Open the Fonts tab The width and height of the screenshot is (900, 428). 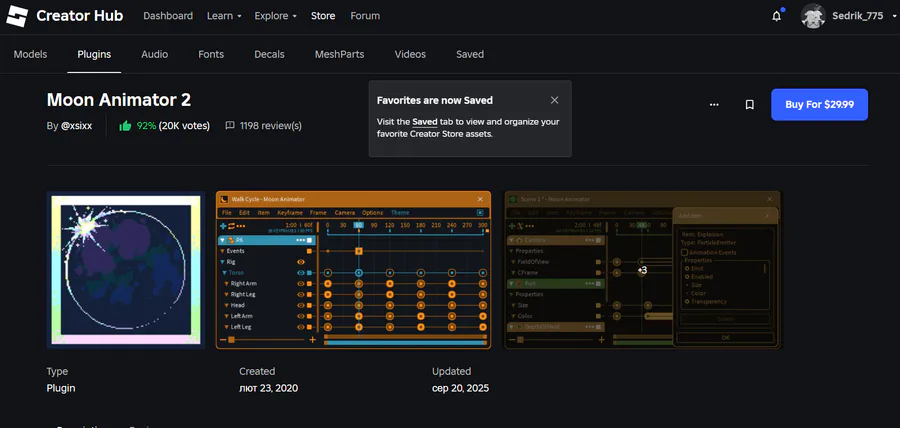[211, 54]
